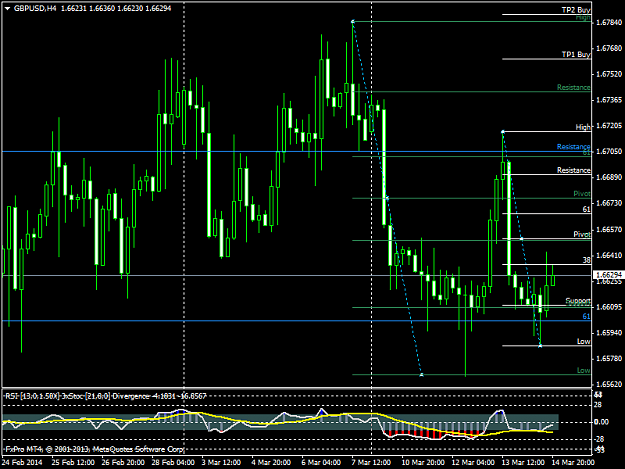
Task: Click the FxPro MT4 MetaQuotes copyright text
Action: [95, 449]
